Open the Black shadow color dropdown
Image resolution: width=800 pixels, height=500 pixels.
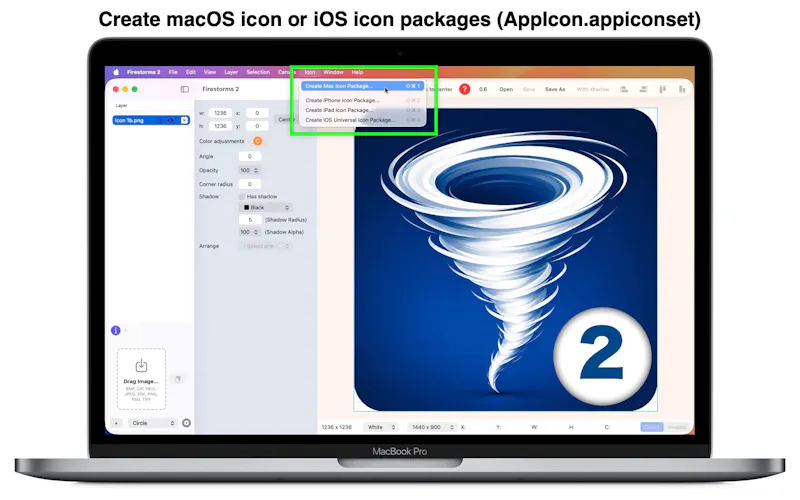coord(266,208)
